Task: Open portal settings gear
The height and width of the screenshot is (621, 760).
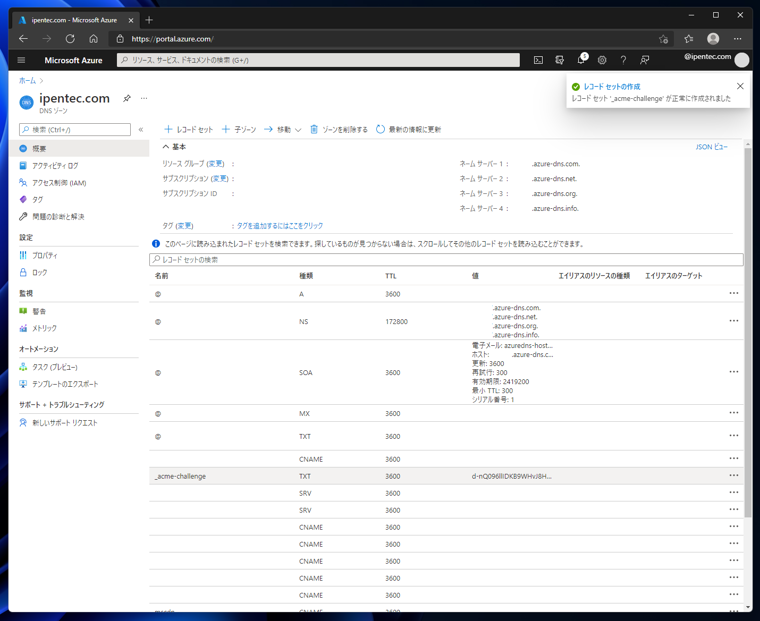Action: pyautogui.click(x=602, y=60)
